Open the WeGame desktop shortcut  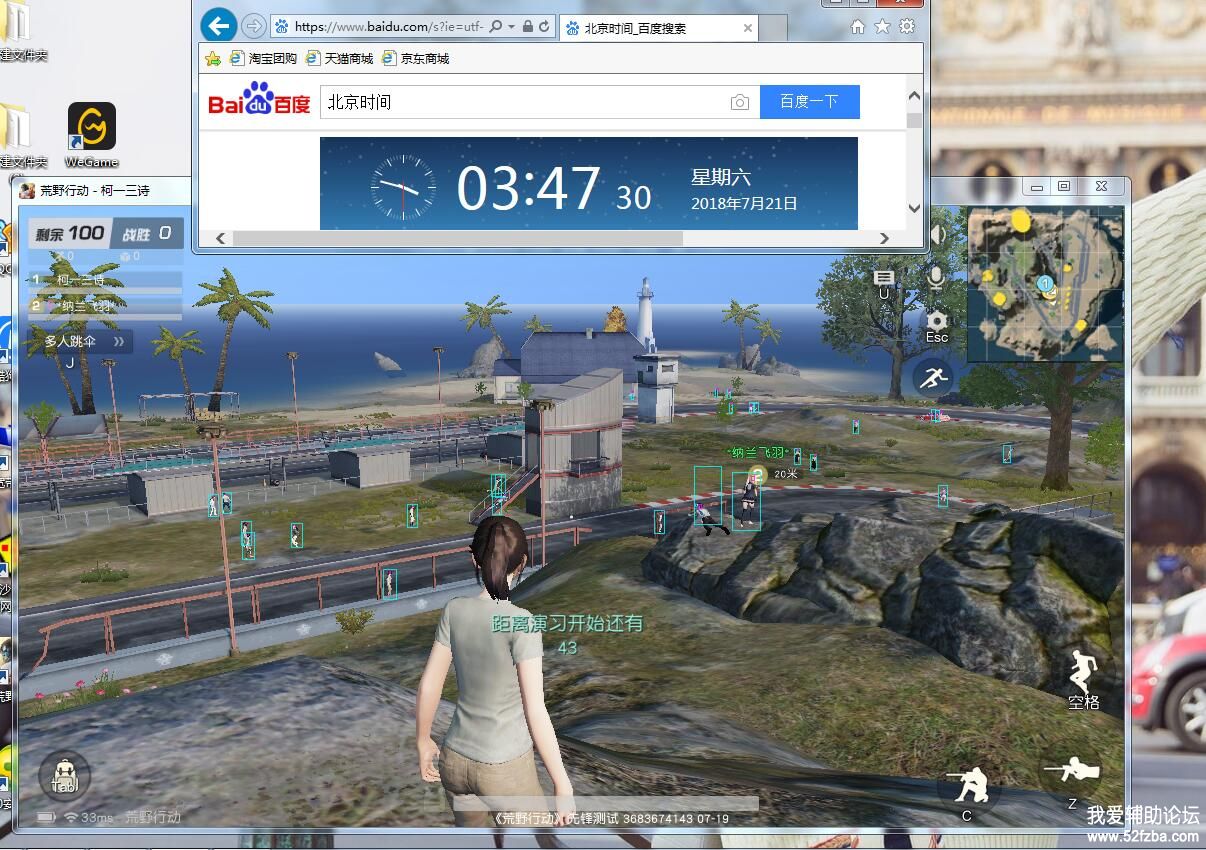[x=92, y=135]
